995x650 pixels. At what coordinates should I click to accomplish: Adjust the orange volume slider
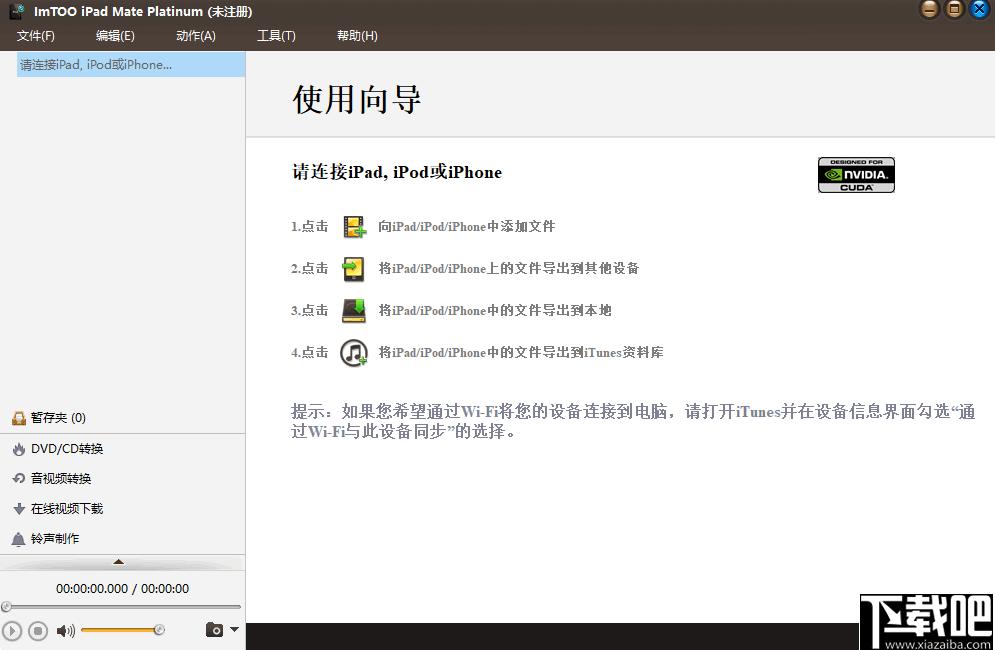pyautogui.click(x=122, y=630)
